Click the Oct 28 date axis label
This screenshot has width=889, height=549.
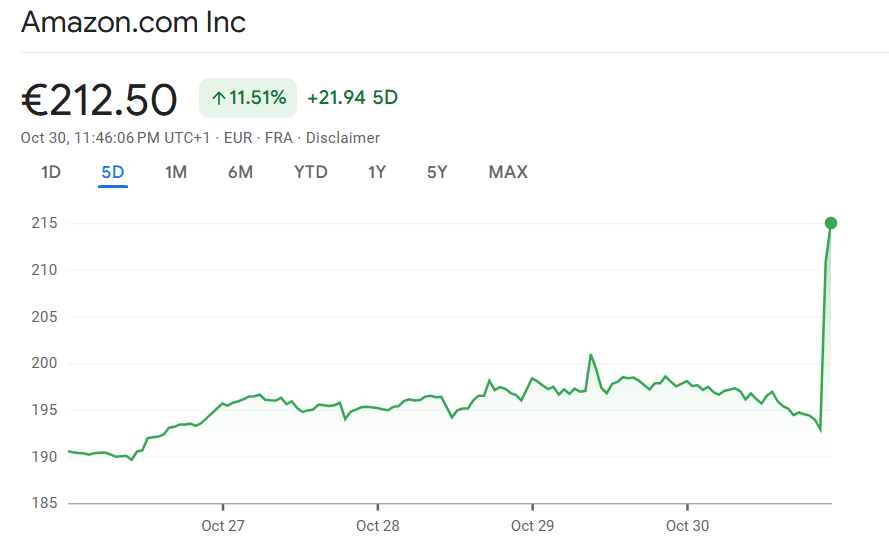point(377,526)
